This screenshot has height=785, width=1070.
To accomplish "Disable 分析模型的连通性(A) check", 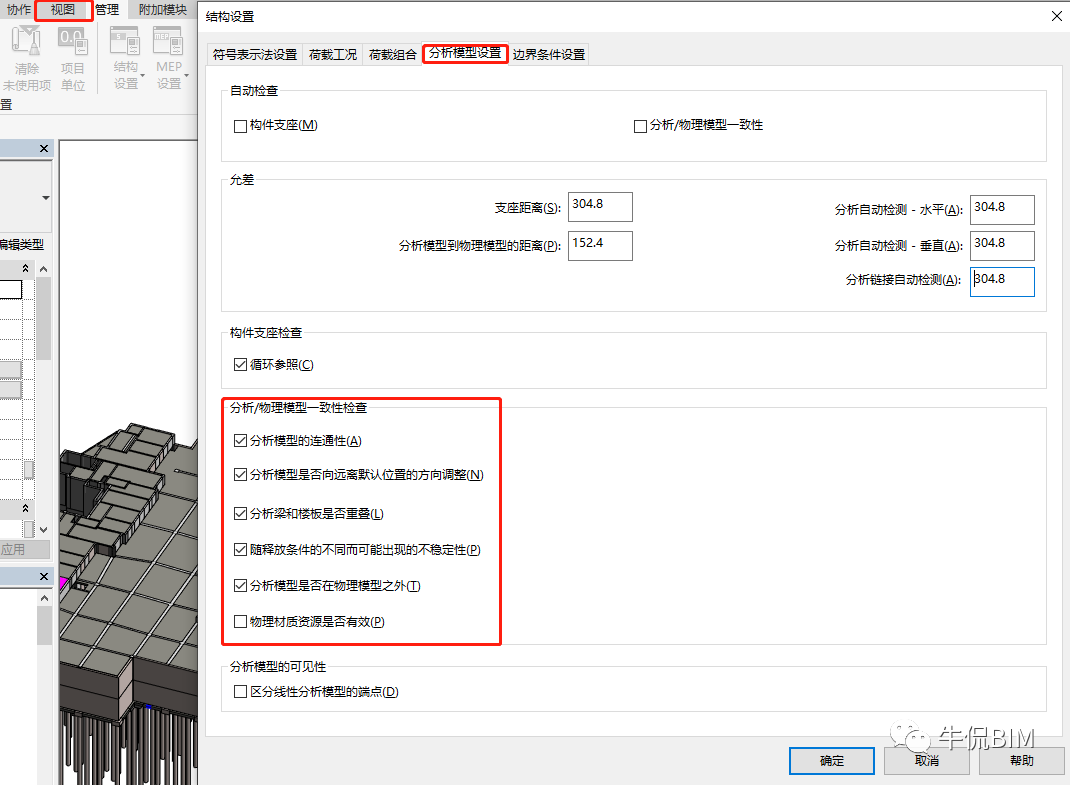I will [x=241, y=440].
